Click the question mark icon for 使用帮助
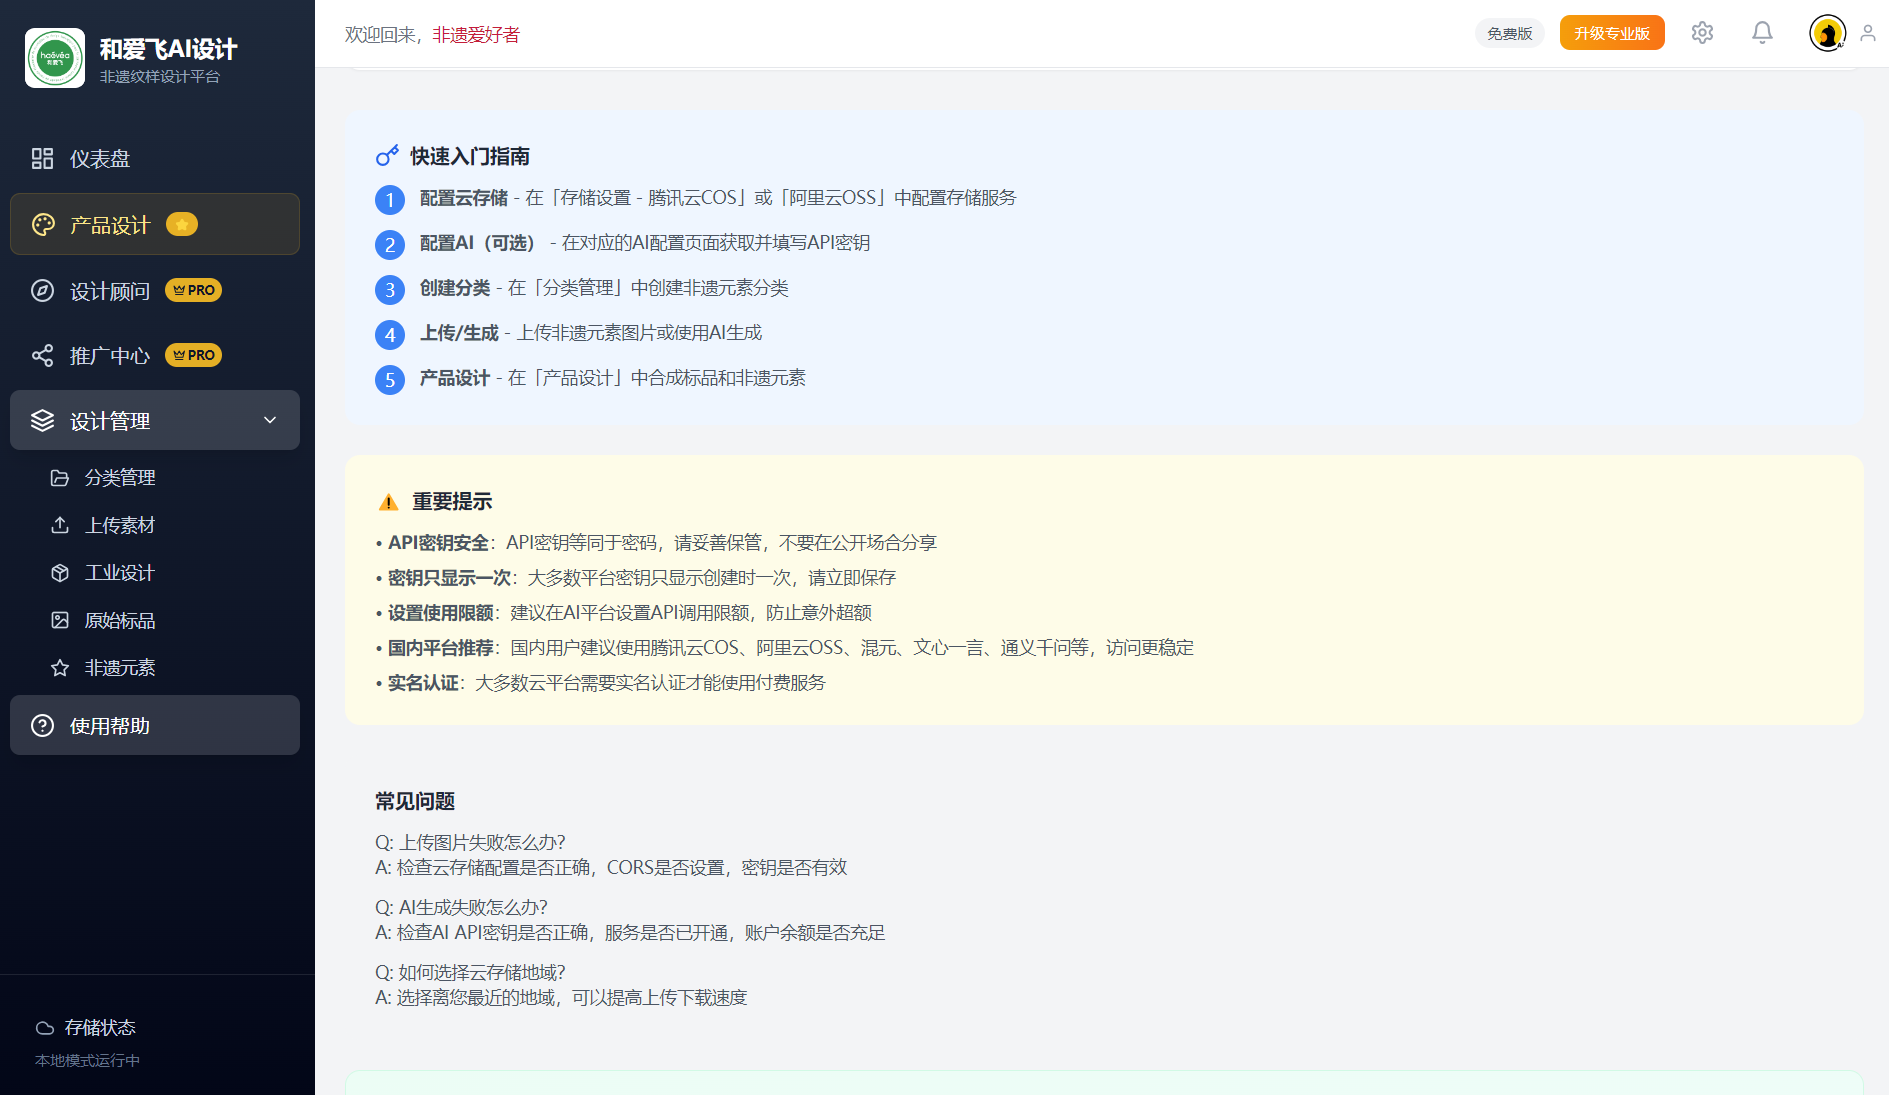Image resolution: width=1889 pixels, height=1095 pixels. 42,725
